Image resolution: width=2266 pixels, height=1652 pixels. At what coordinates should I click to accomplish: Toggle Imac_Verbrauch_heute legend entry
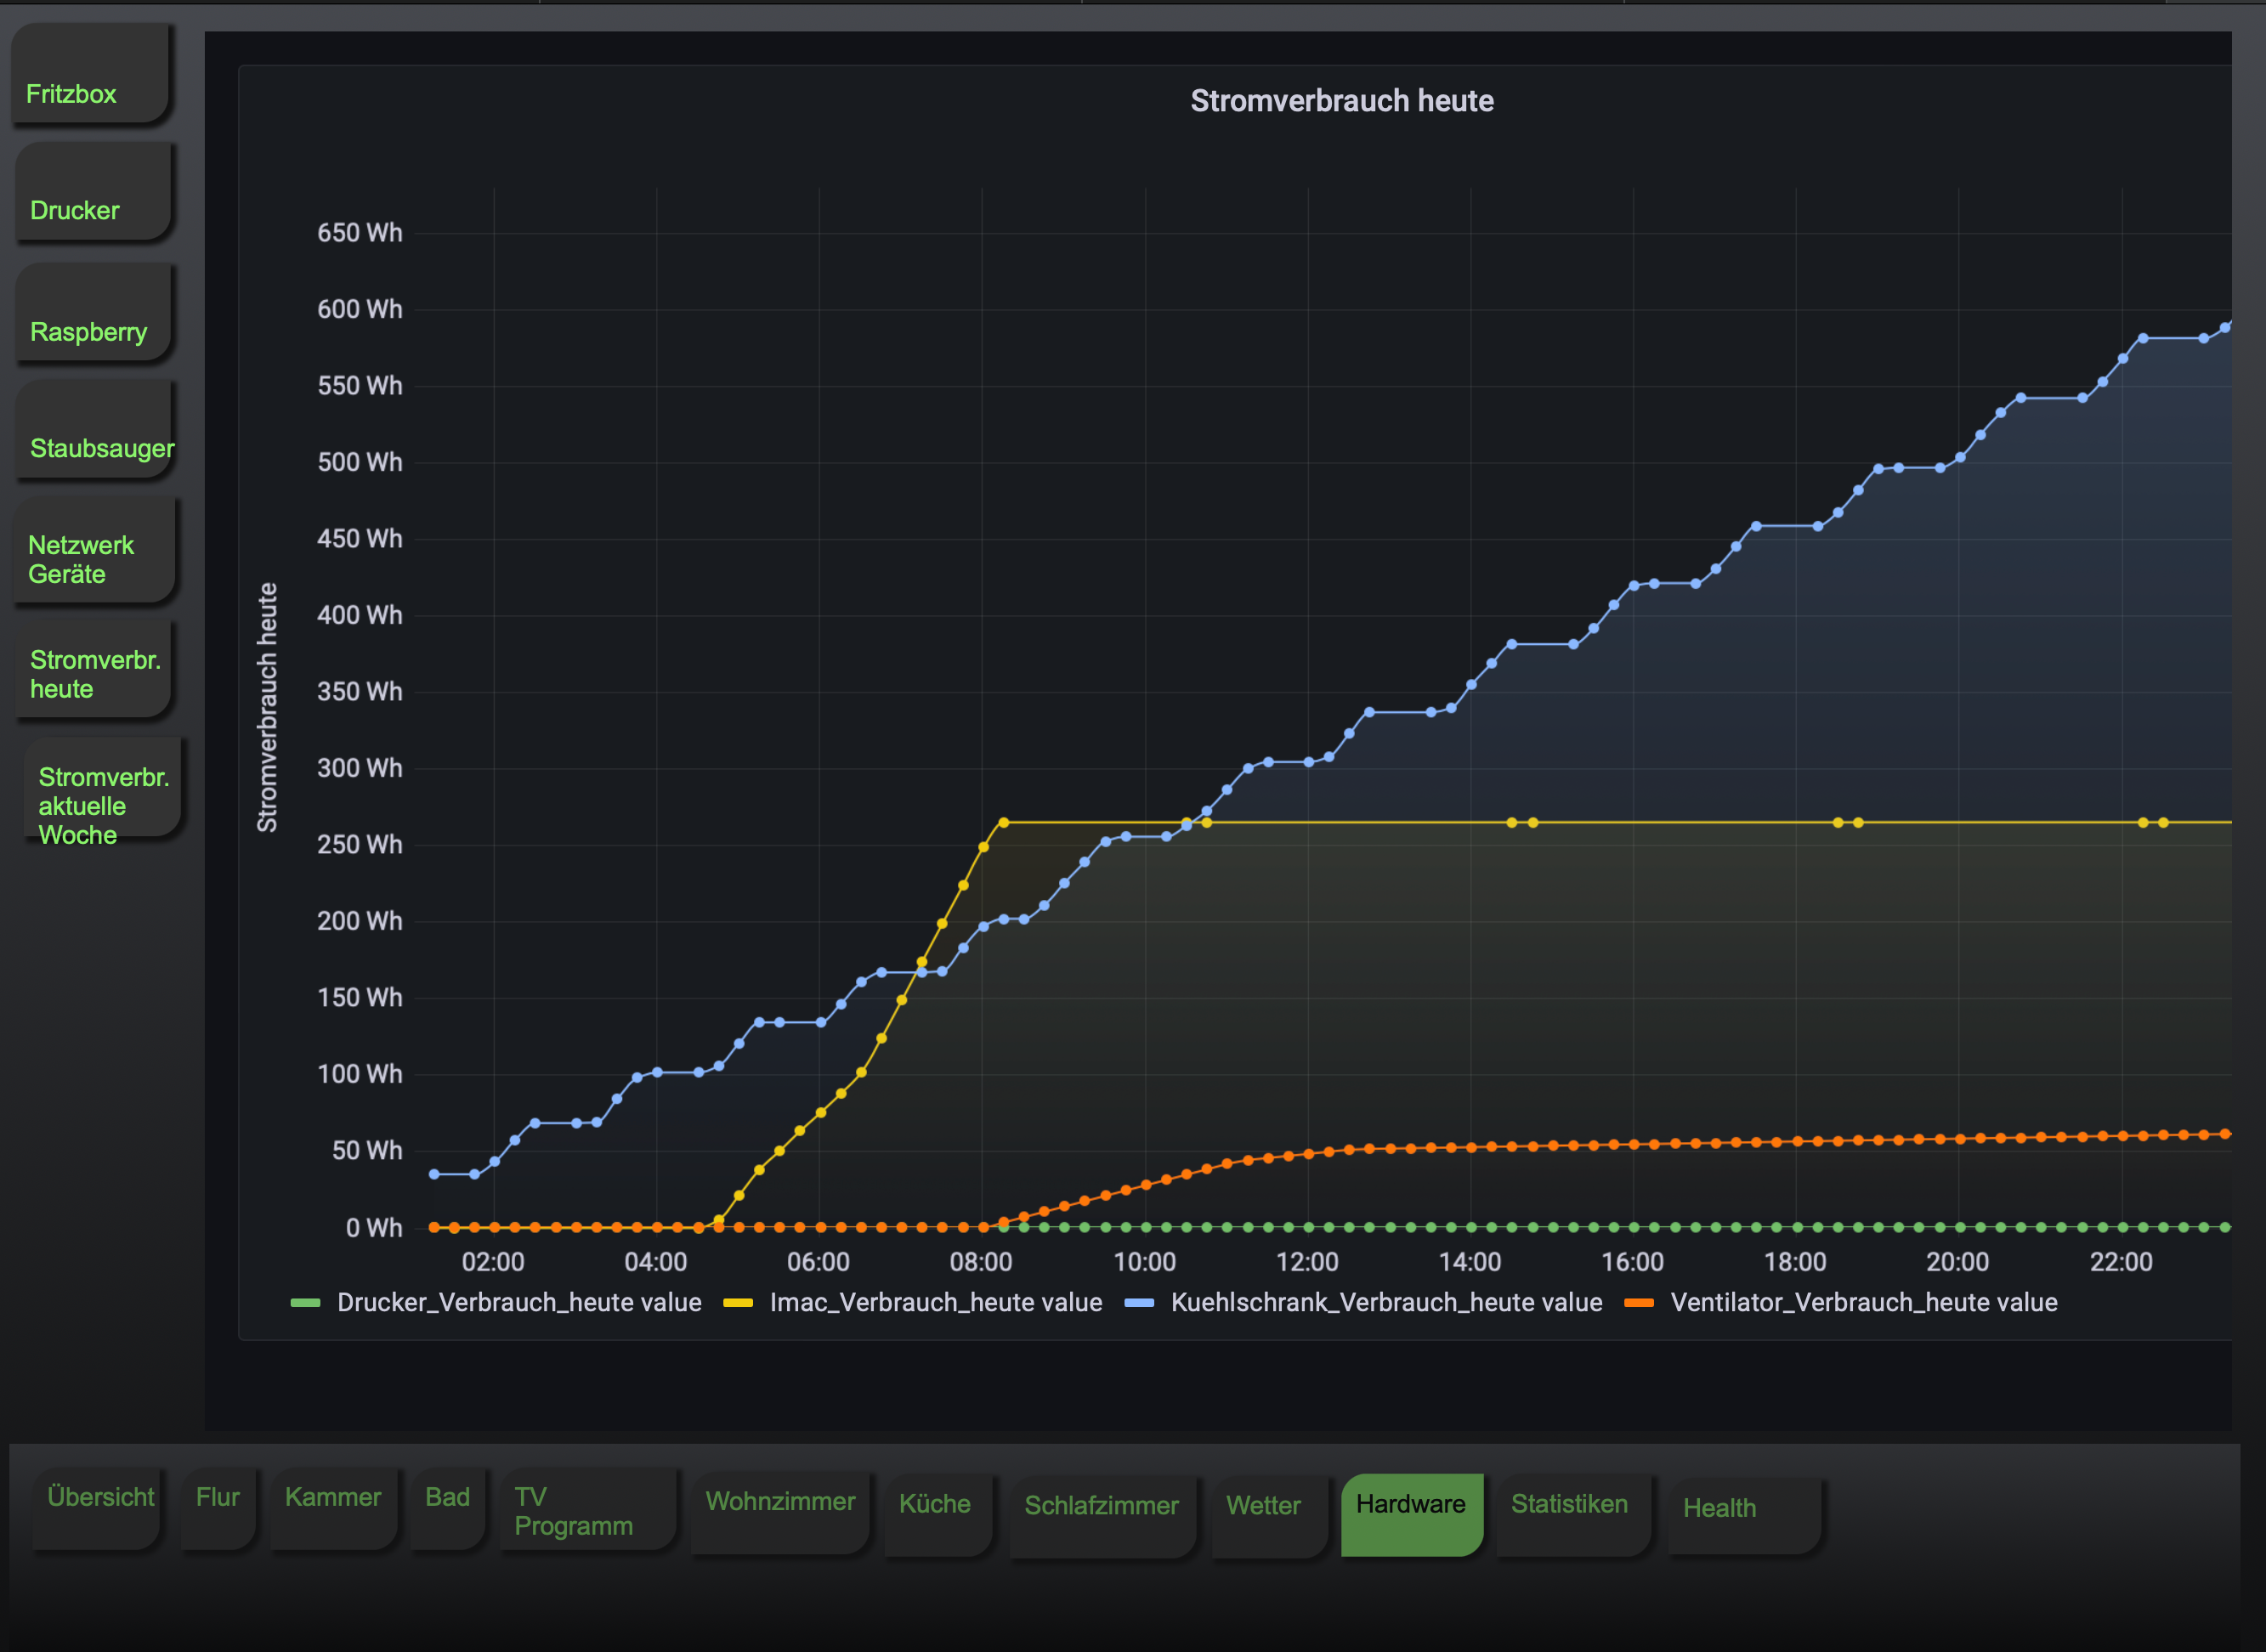point(935,1302)
